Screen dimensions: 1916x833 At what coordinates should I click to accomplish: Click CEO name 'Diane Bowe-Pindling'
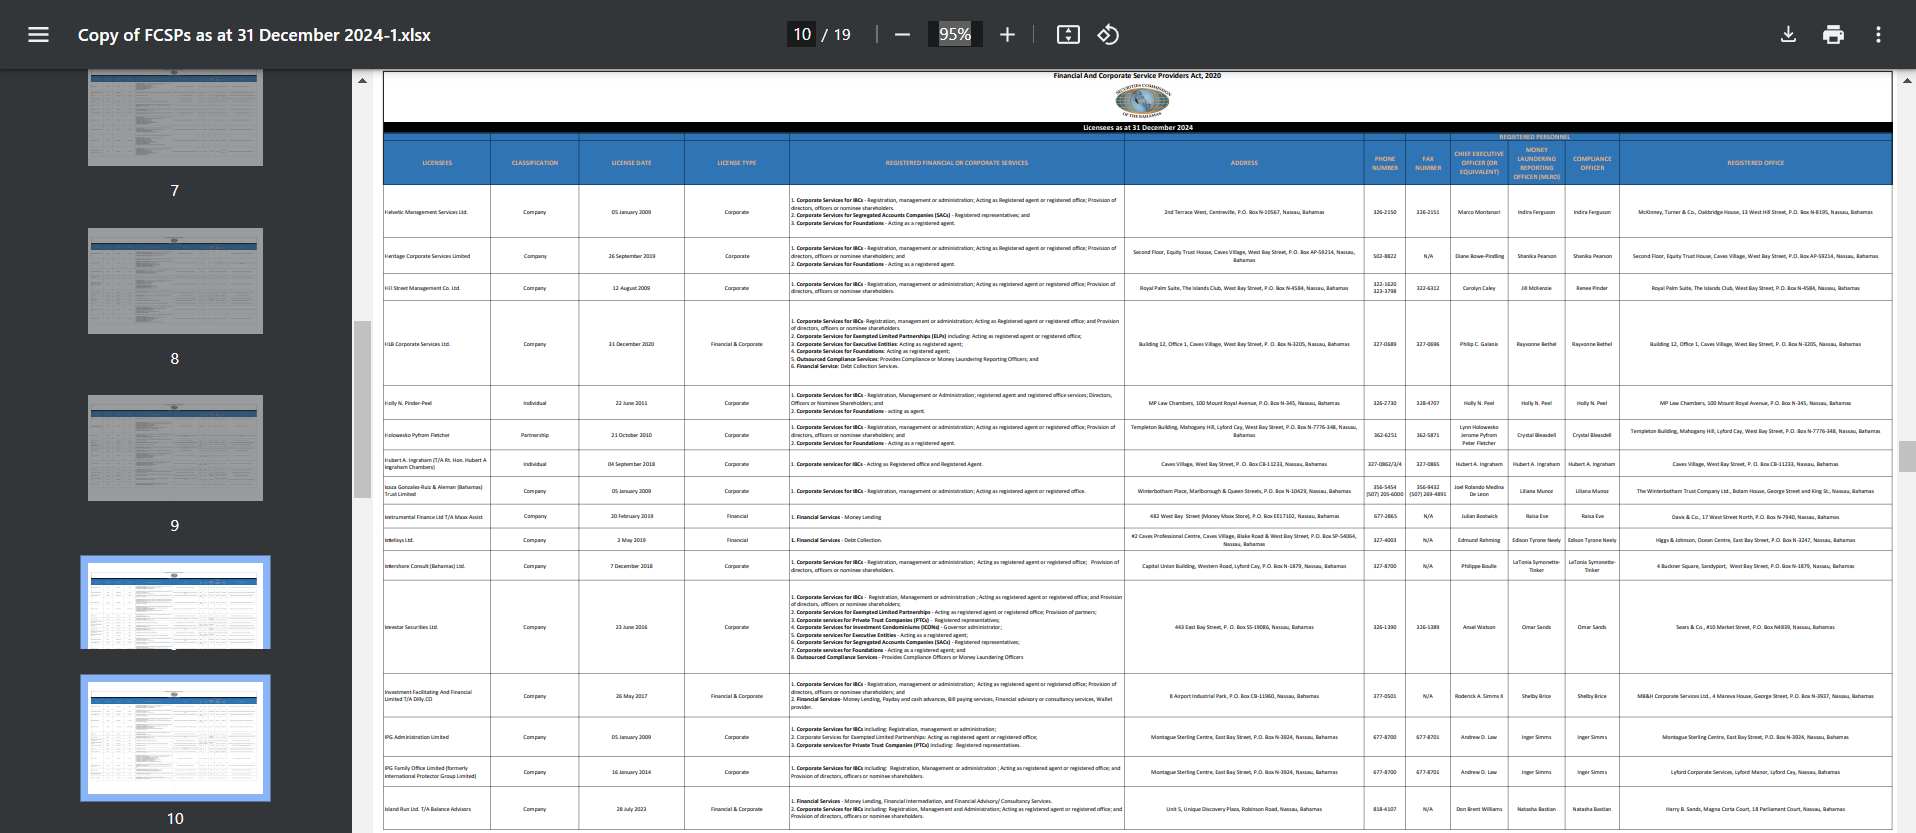click(x=1479, y=256)
